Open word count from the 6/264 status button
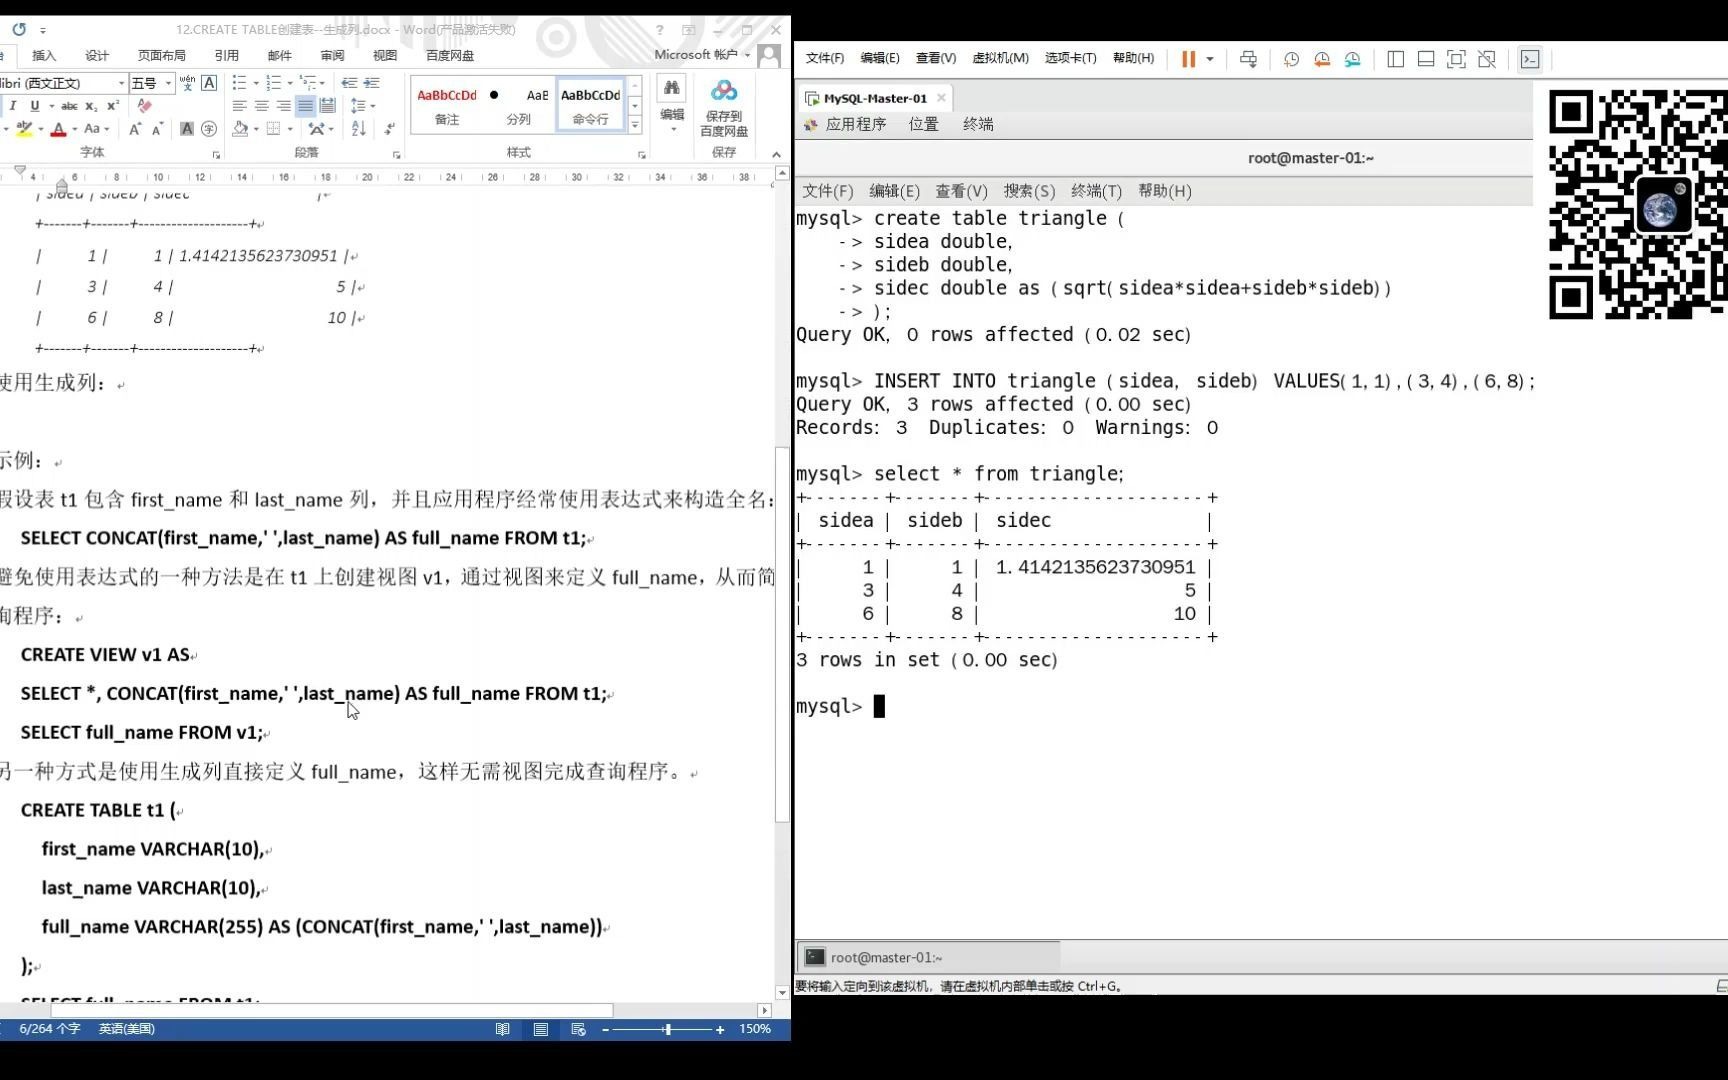The image size is (1728, 1080). coord(48,1029)
